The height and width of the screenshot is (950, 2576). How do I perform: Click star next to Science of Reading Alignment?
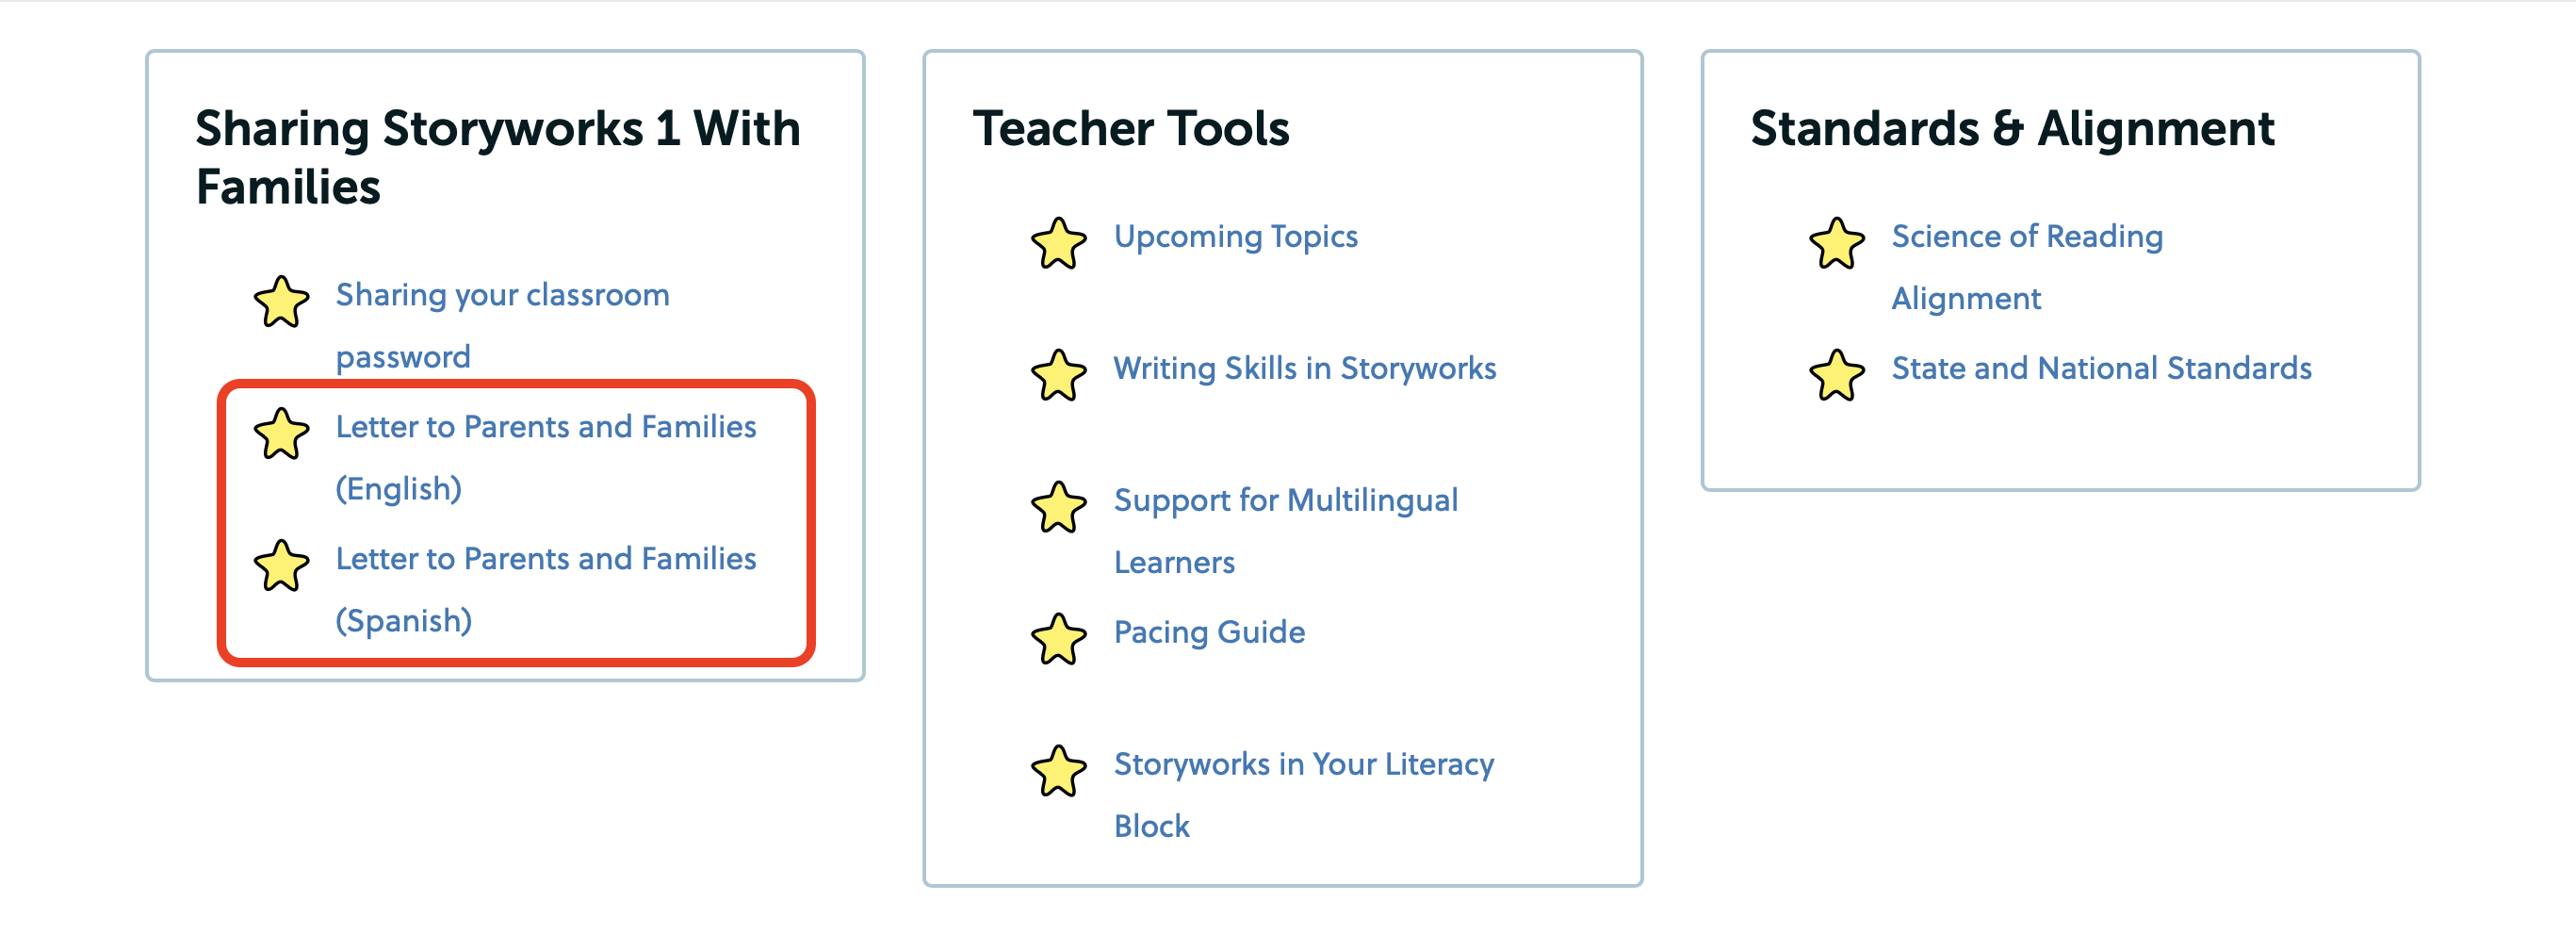[x=1836, y=243]
